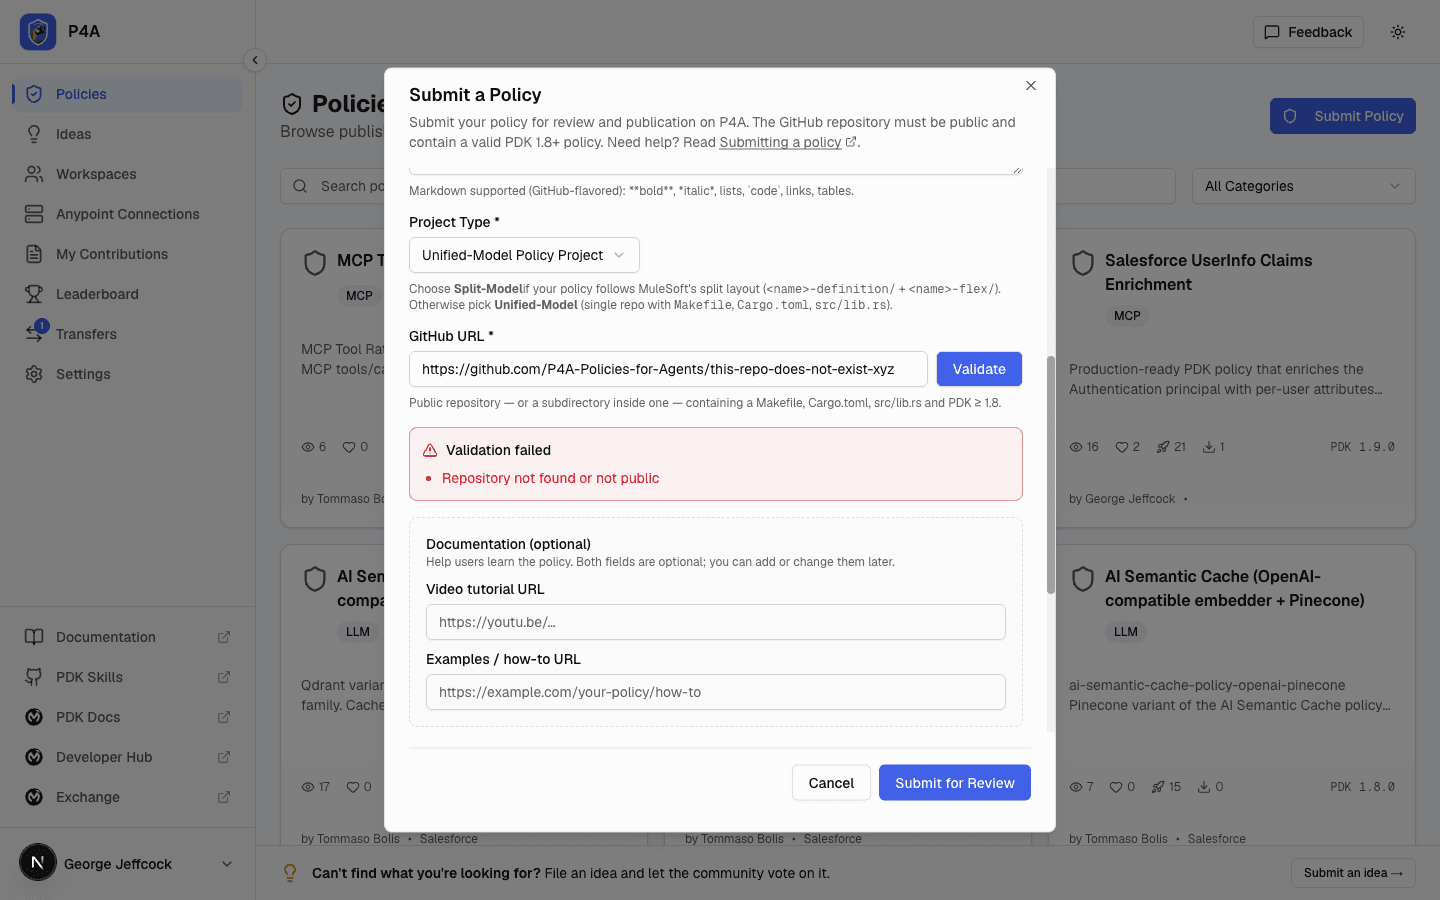Click the Cancel button
This screenshot has width=1440, height=900.
tap(831, 783)
